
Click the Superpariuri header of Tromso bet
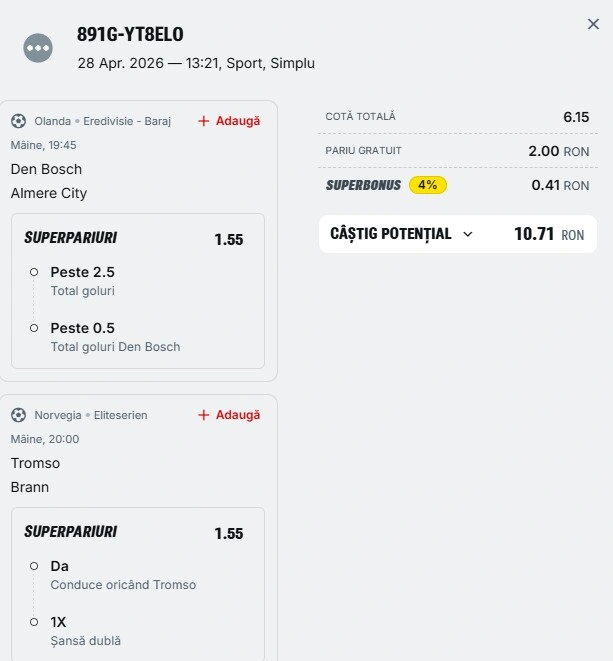71,532
